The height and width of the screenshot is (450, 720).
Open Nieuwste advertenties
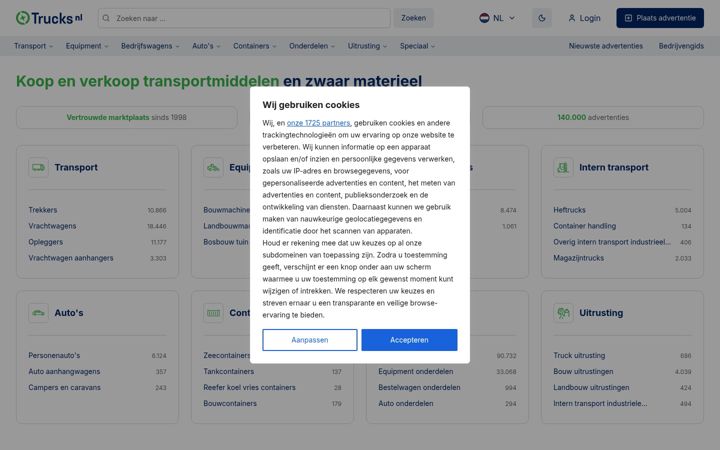(606, 46)
